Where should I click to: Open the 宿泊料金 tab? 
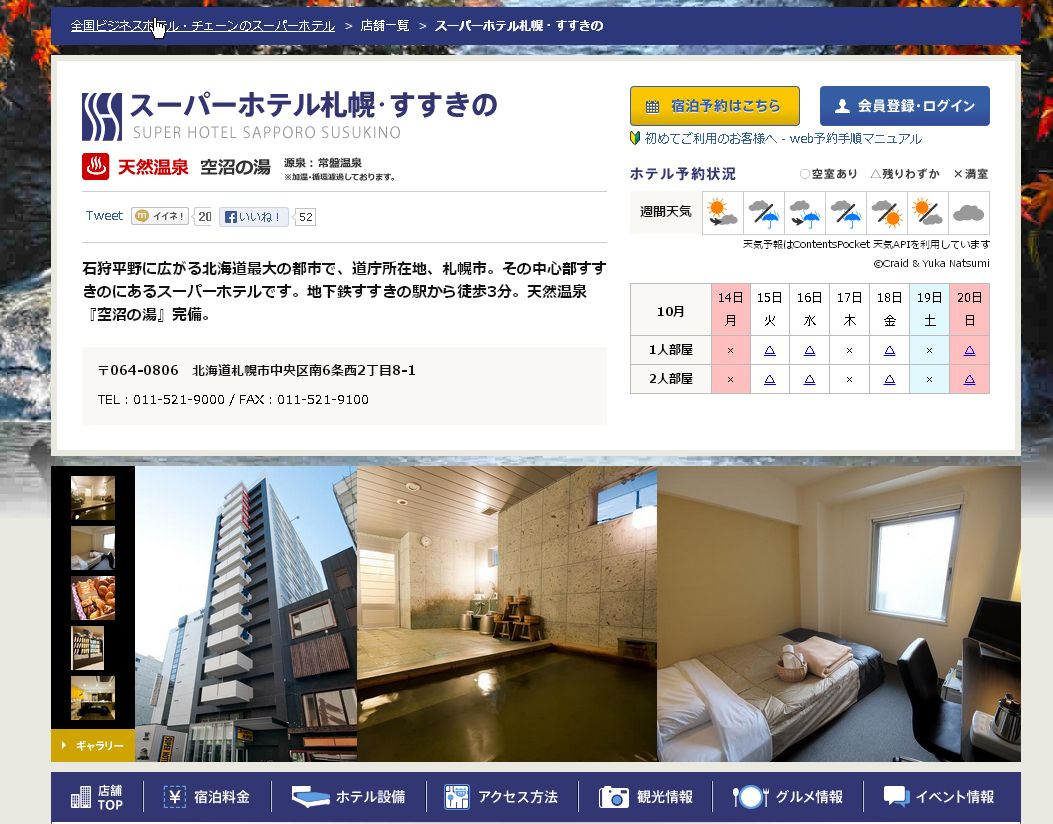point(207,797)
